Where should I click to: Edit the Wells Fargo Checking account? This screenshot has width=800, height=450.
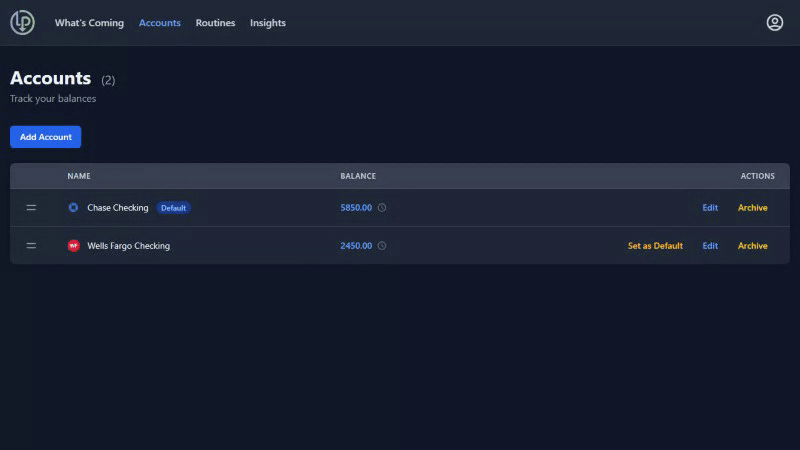click(710, 246)
